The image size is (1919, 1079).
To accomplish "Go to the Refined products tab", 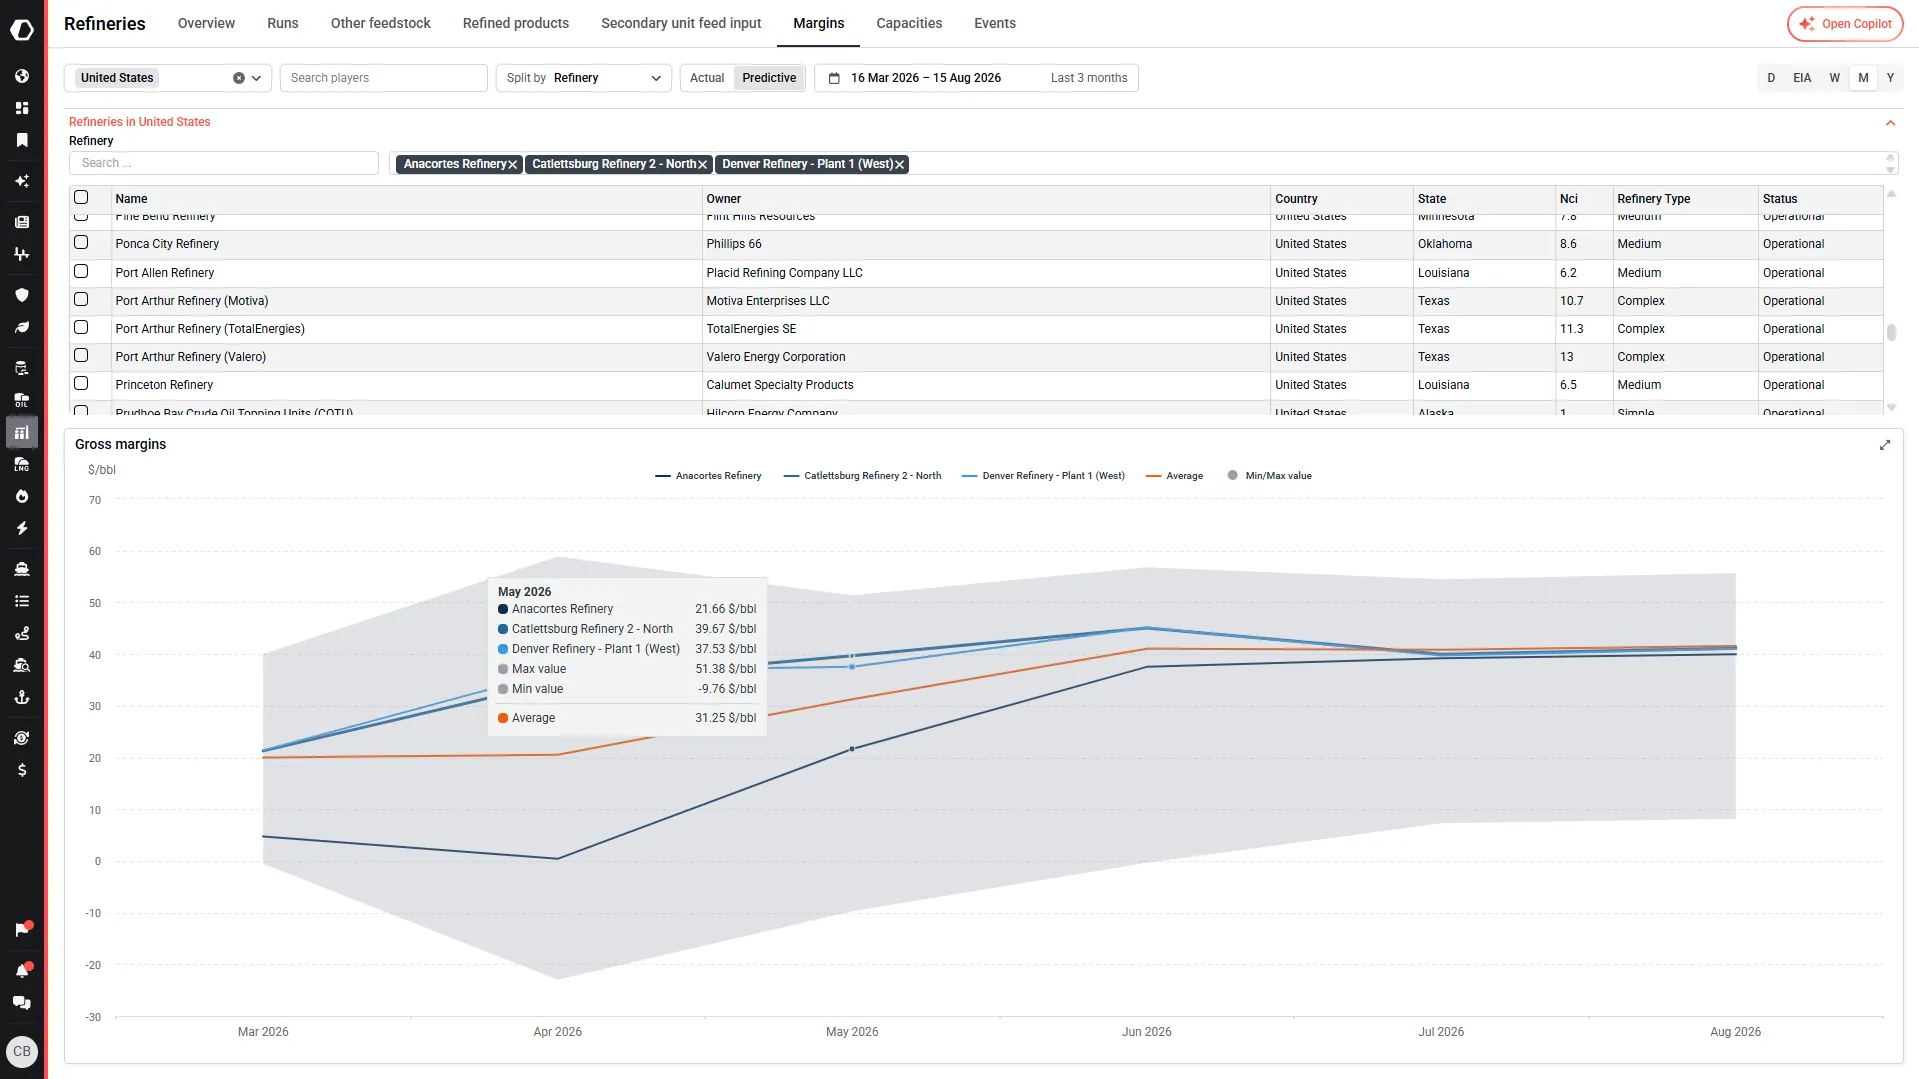I will coord(515,23).
